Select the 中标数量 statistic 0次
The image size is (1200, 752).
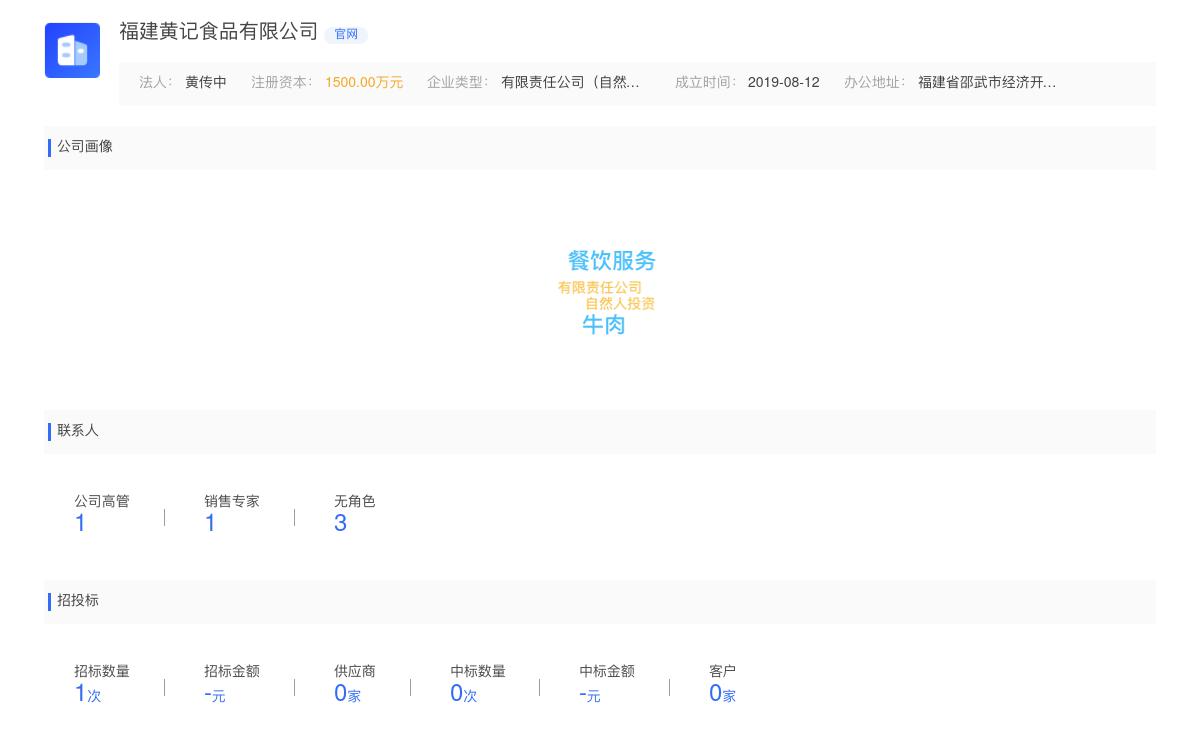pos(463,692)
